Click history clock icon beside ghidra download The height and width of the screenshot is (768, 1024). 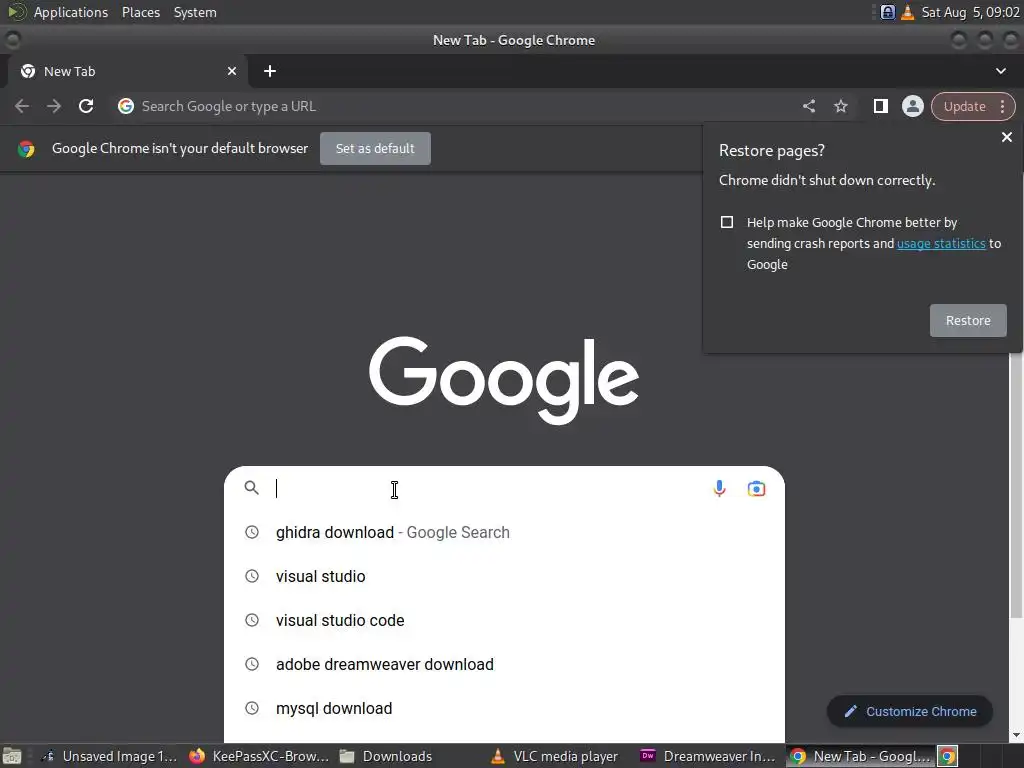point(251,532)
